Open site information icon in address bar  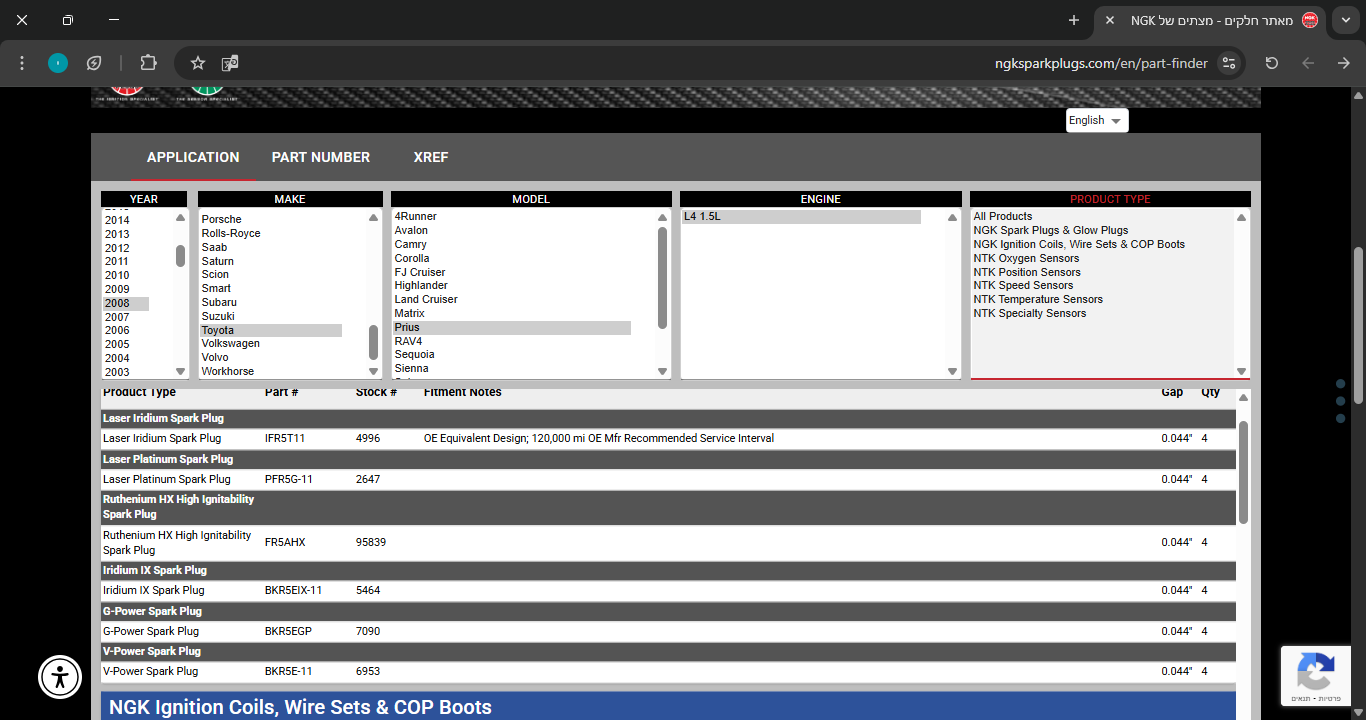click(1230, 63)
